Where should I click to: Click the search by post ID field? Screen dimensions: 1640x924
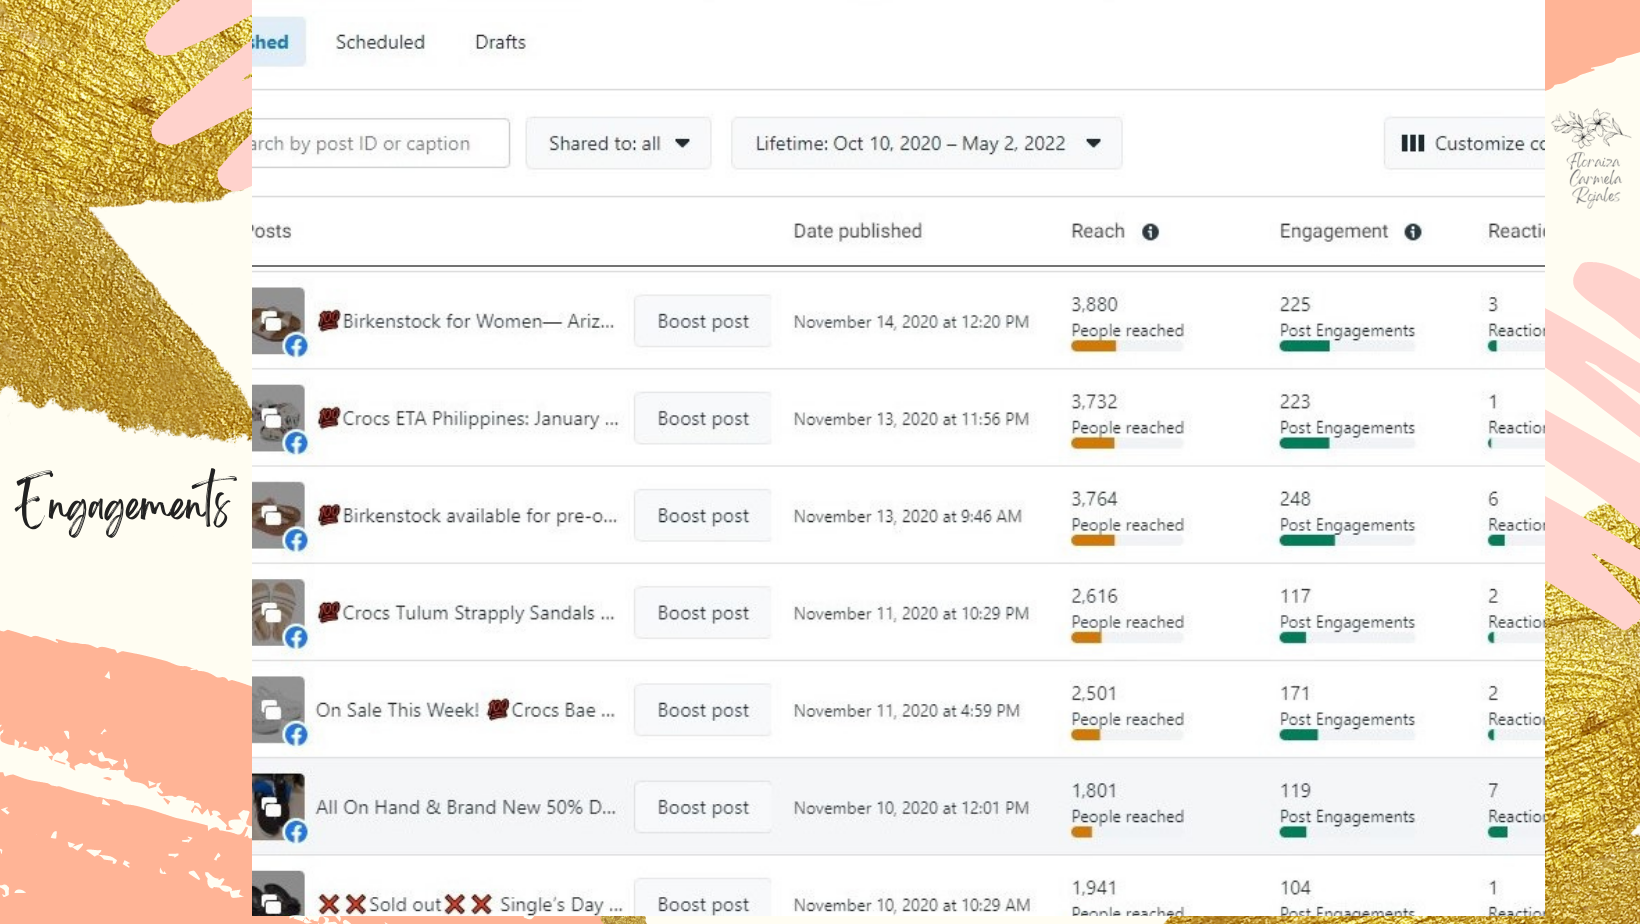point(380,143)
